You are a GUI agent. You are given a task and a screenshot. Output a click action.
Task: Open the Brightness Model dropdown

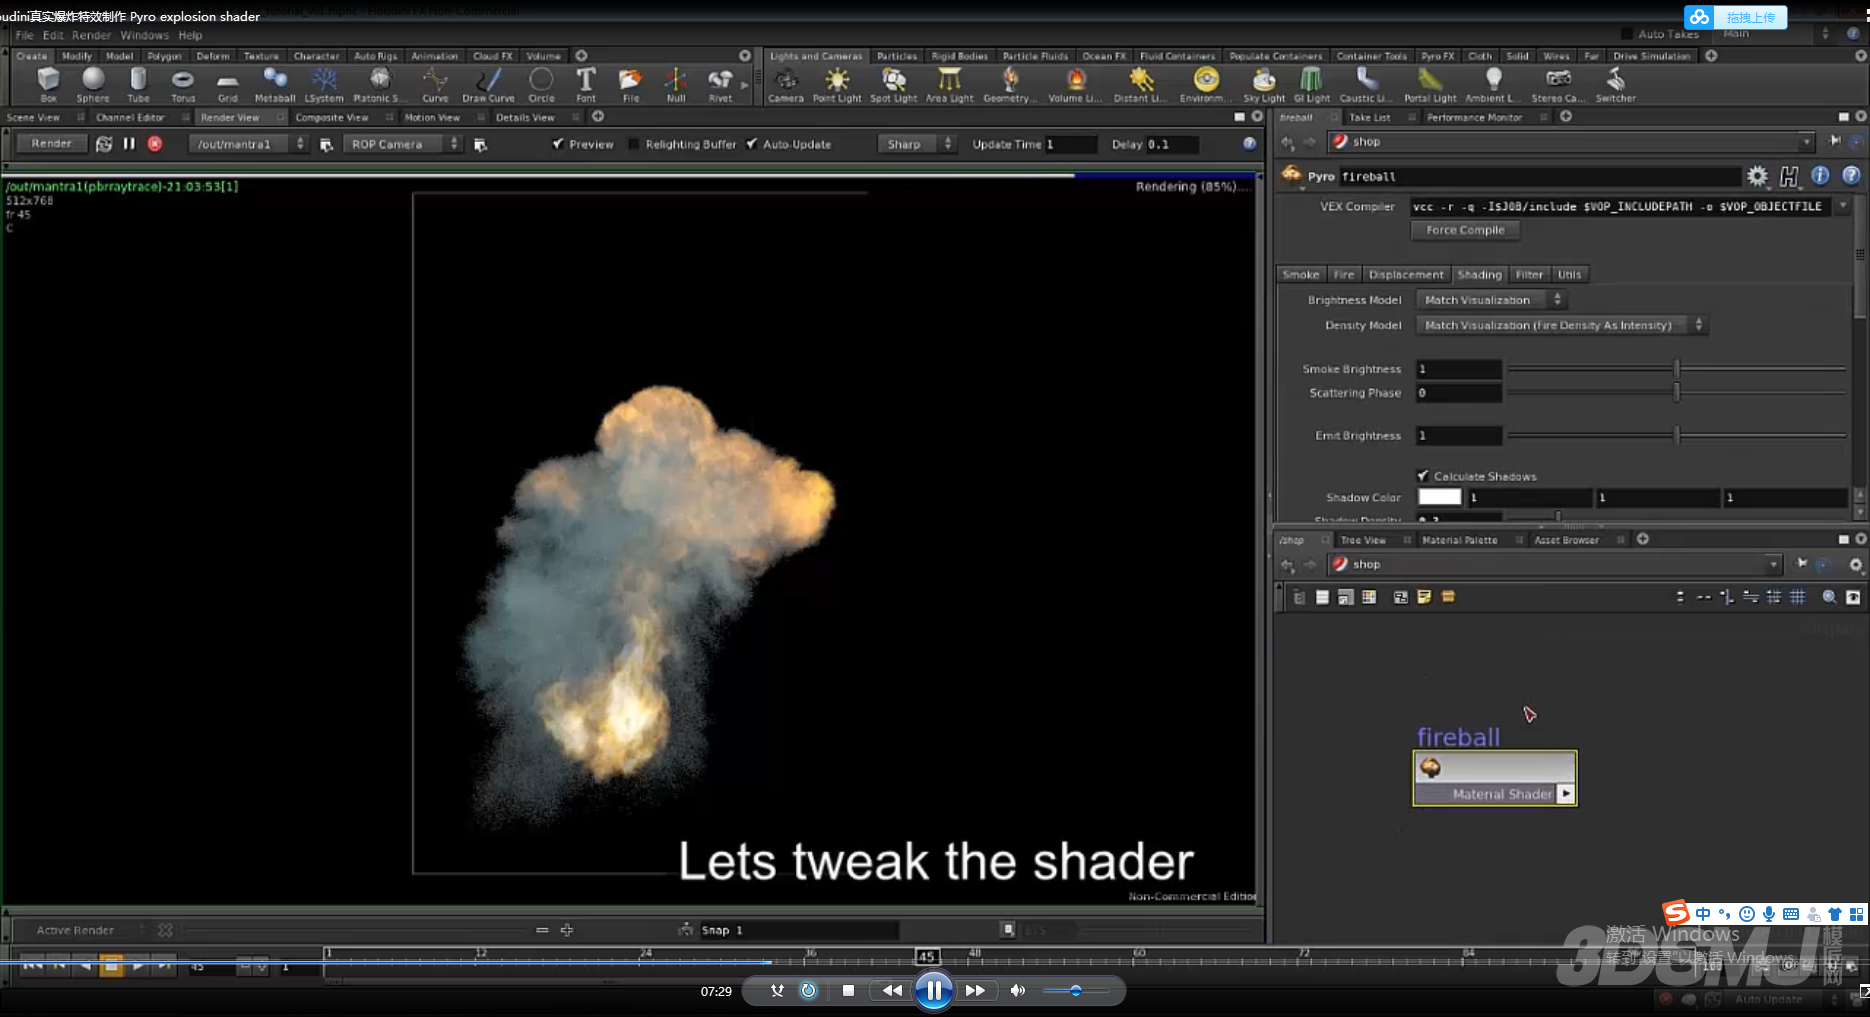(1491, 300)
